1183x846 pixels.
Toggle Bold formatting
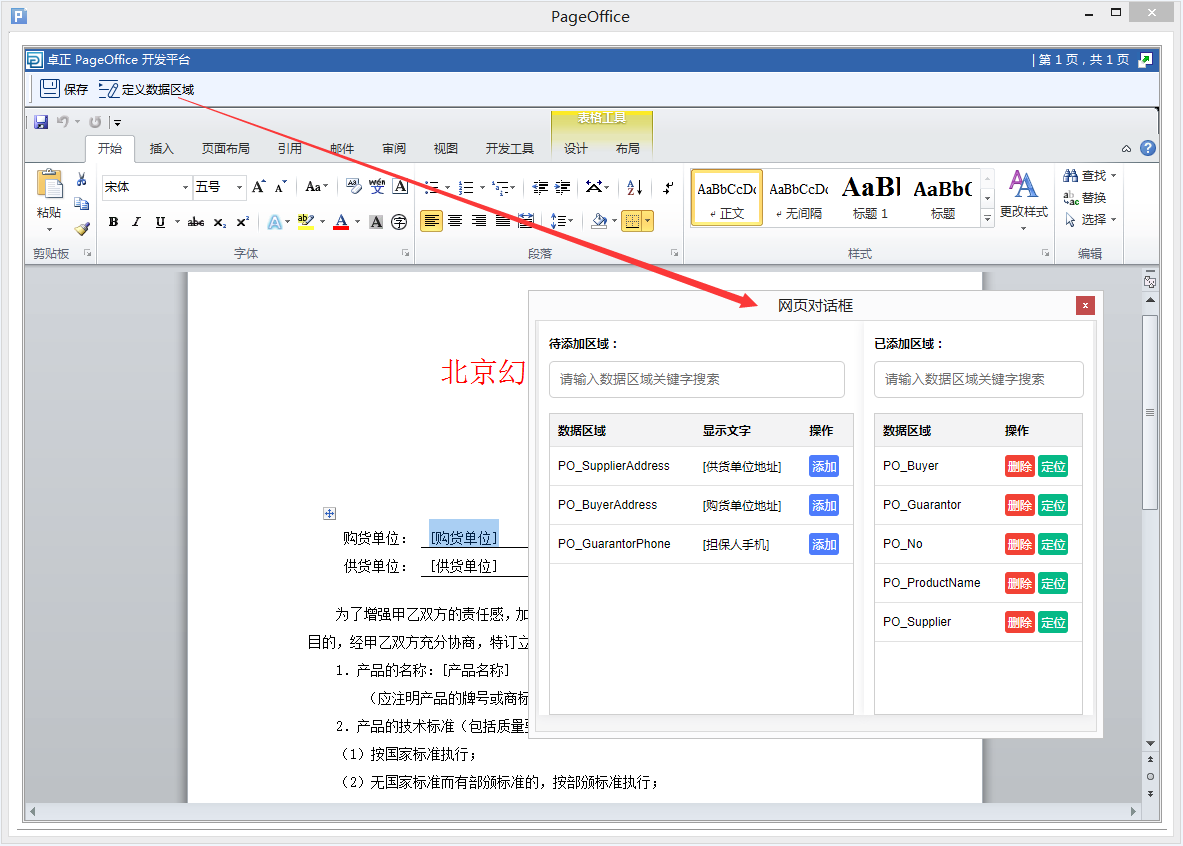point(113,222)
